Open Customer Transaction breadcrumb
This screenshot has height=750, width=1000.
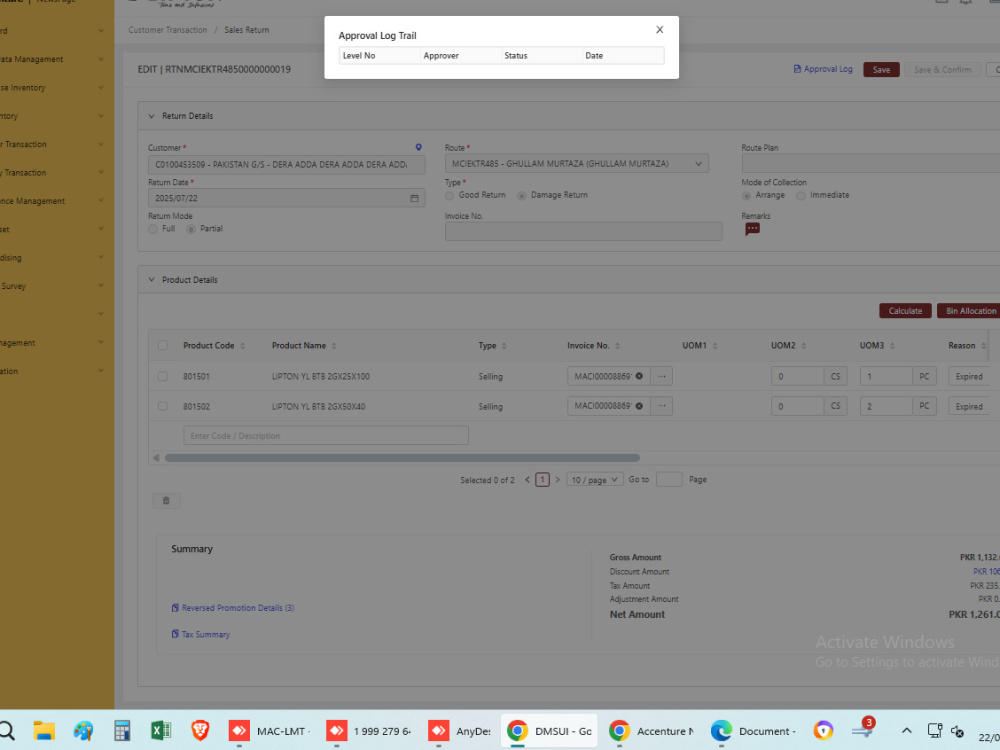coord(168,30)
